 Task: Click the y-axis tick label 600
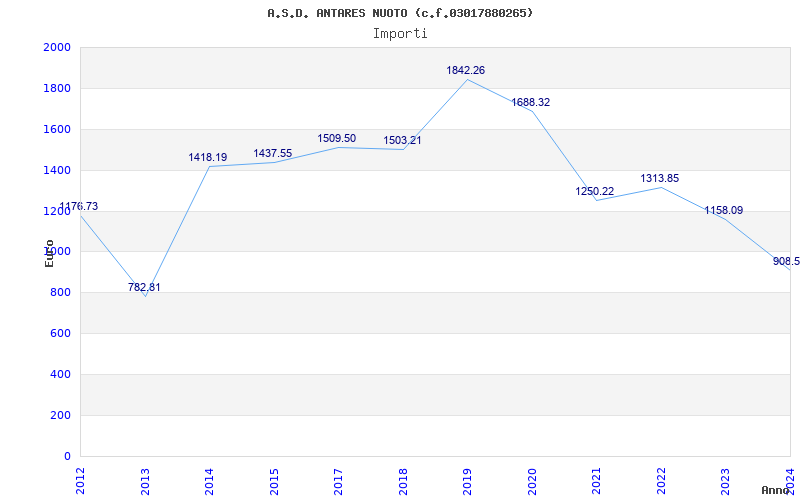tap(60, 334)
